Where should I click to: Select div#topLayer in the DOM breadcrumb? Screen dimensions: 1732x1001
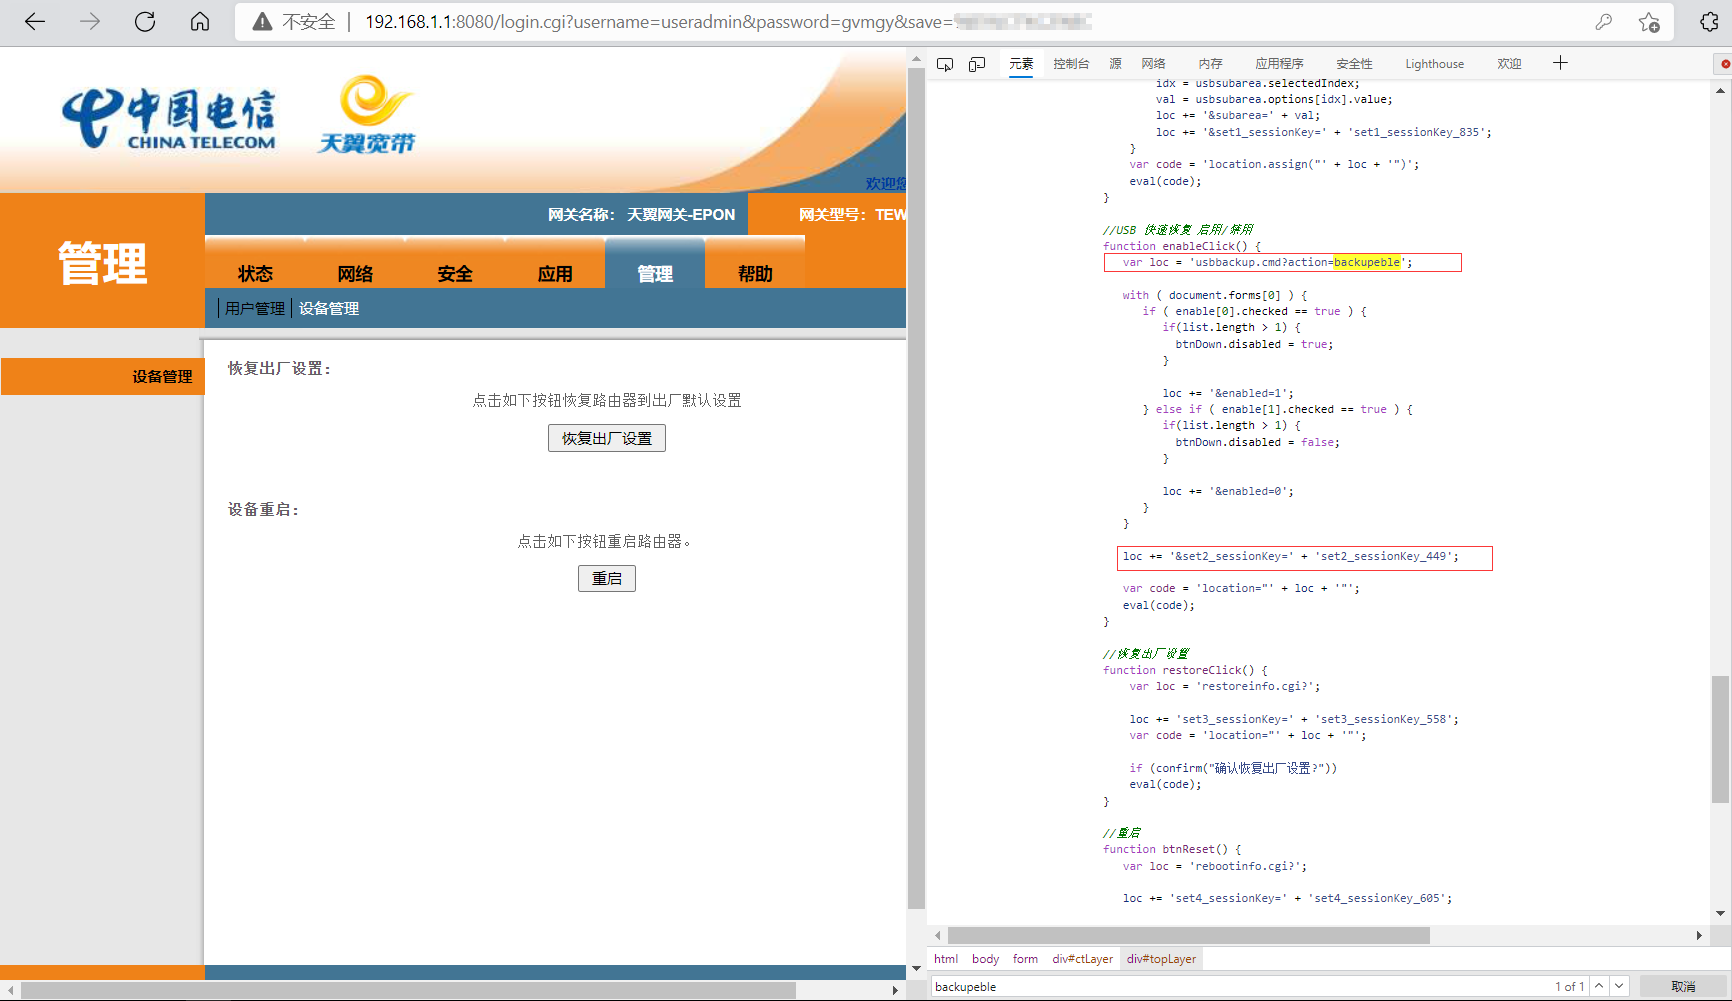pyautogui.click(x=1161, y=959)
